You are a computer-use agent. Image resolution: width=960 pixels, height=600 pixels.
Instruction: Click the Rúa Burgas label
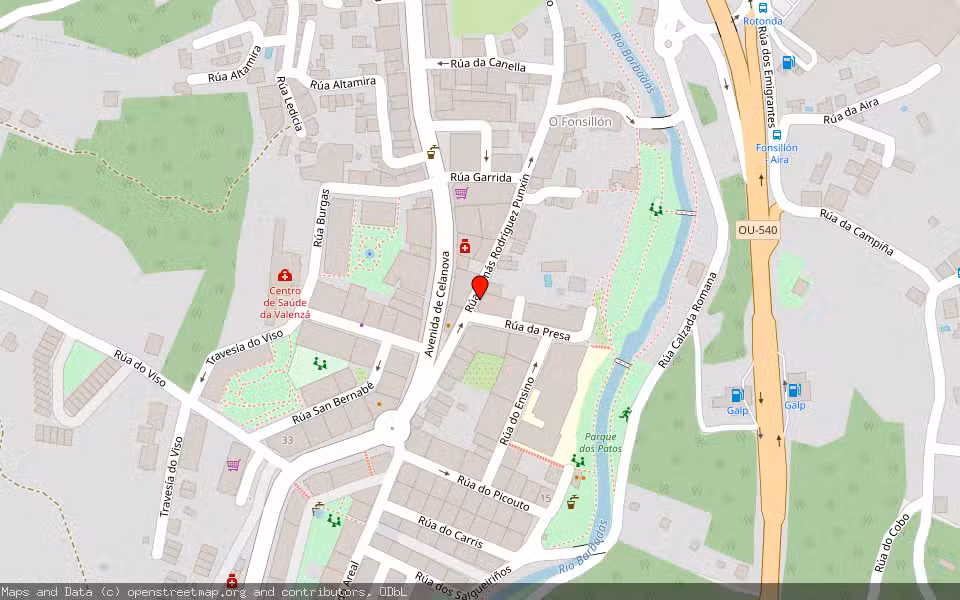[x=321, y=218]
